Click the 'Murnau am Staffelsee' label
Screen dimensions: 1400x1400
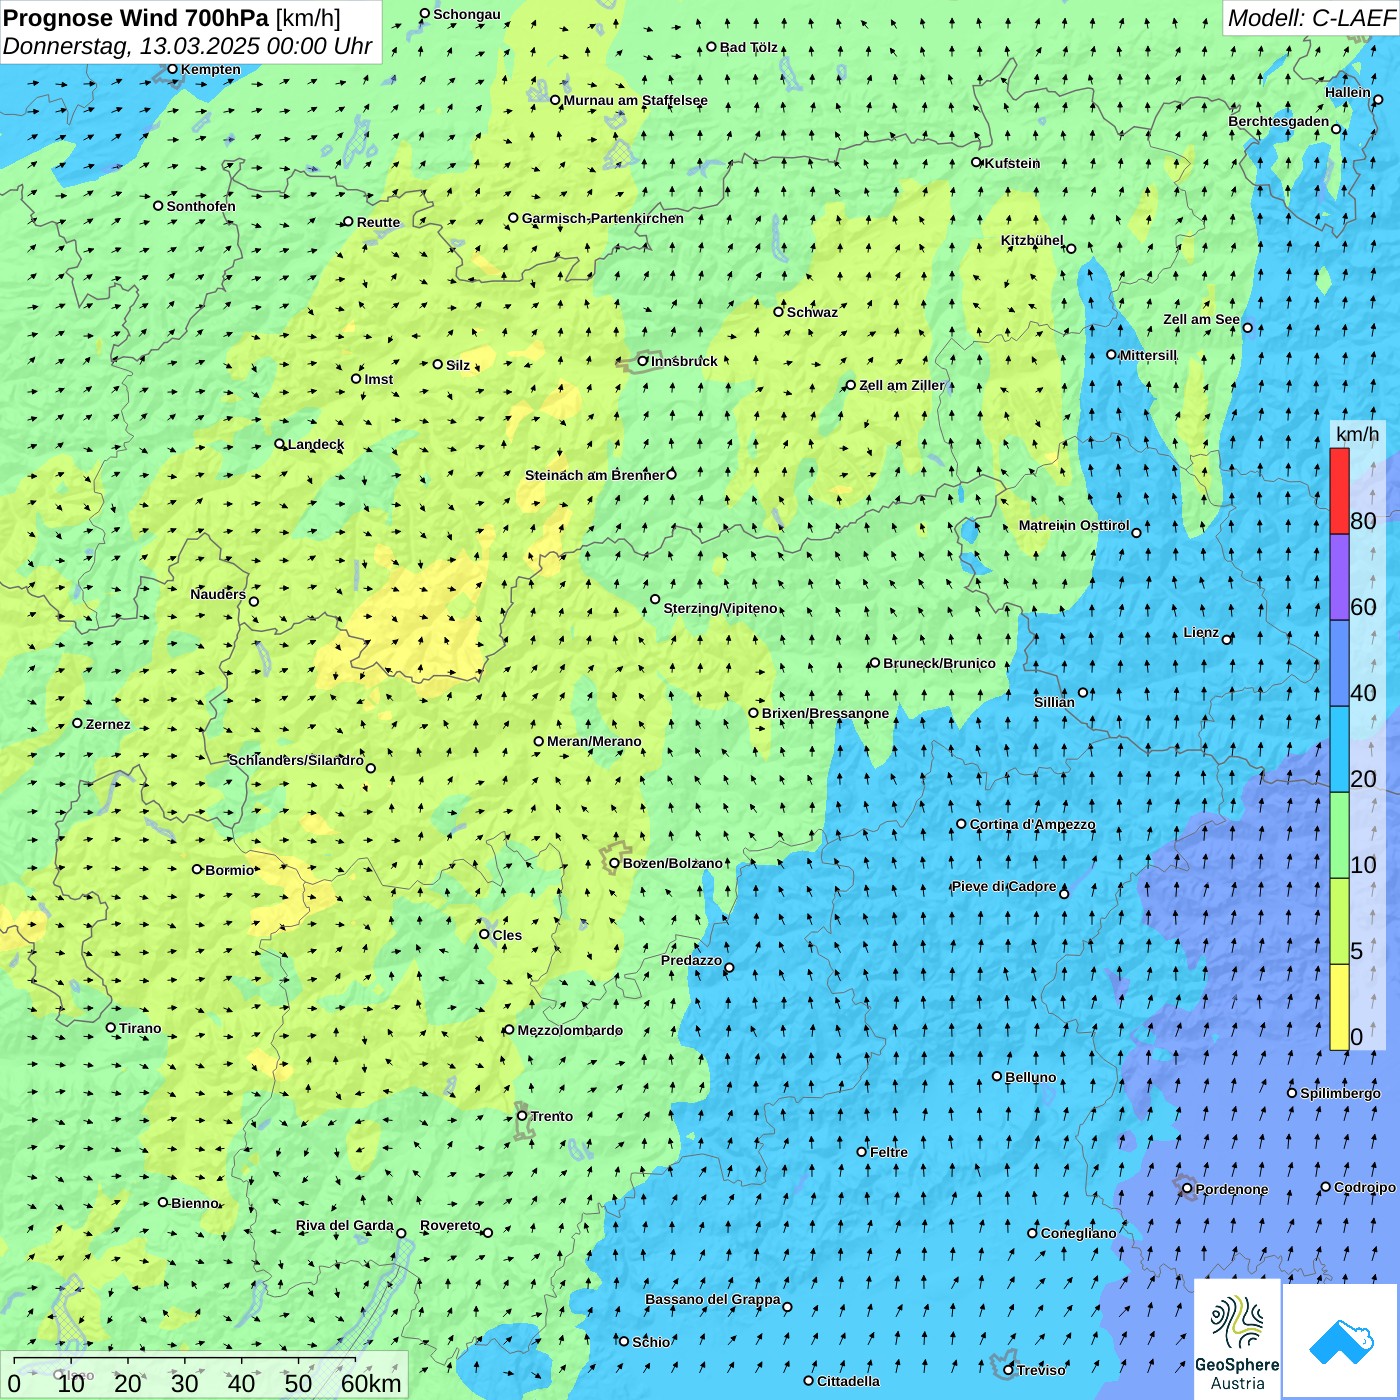coord(636,100)
